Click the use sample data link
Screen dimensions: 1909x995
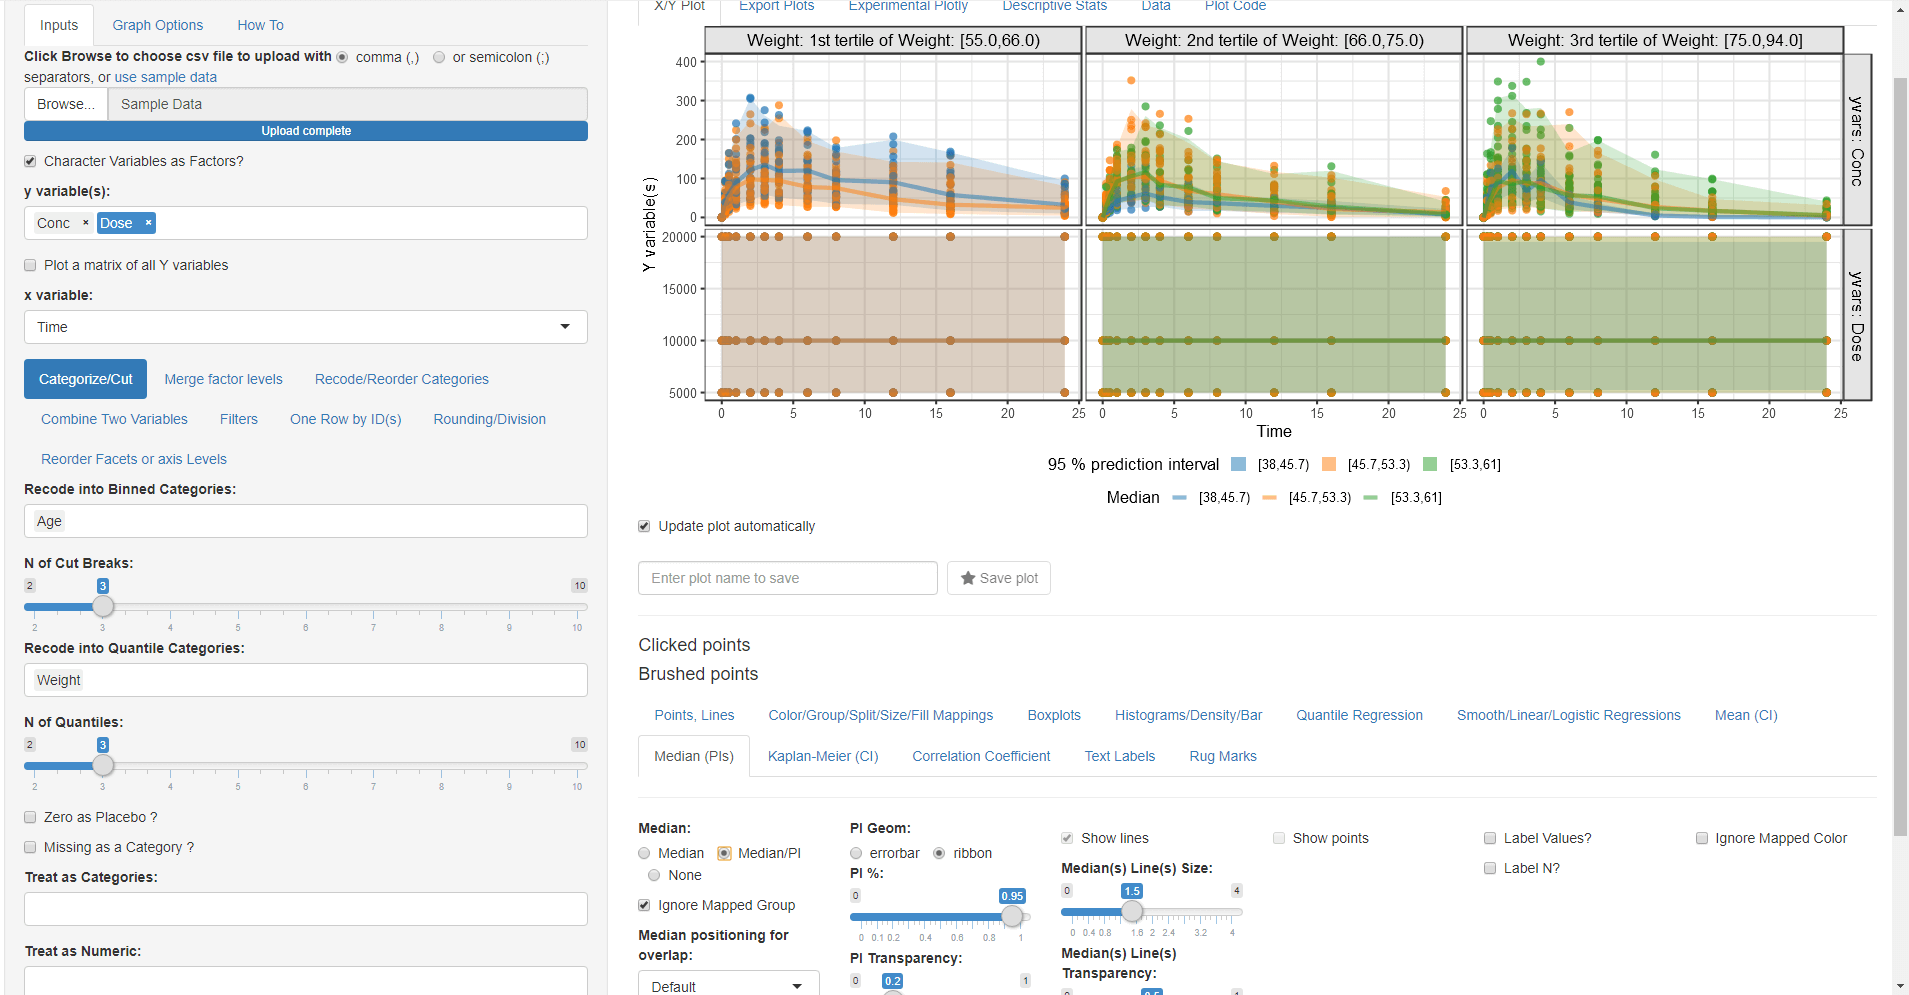tap(165, 77)
